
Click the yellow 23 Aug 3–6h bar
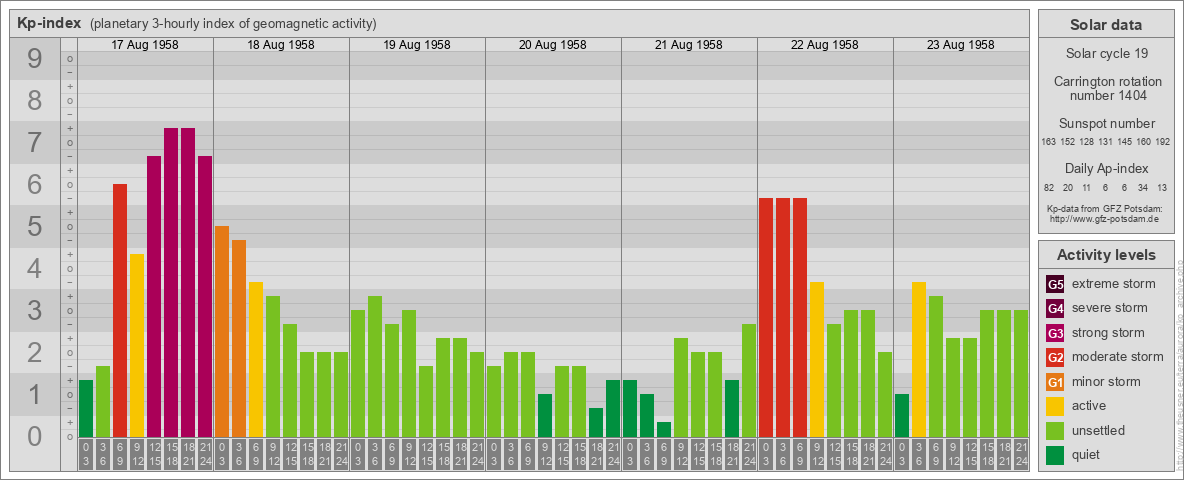click(918, 360)
